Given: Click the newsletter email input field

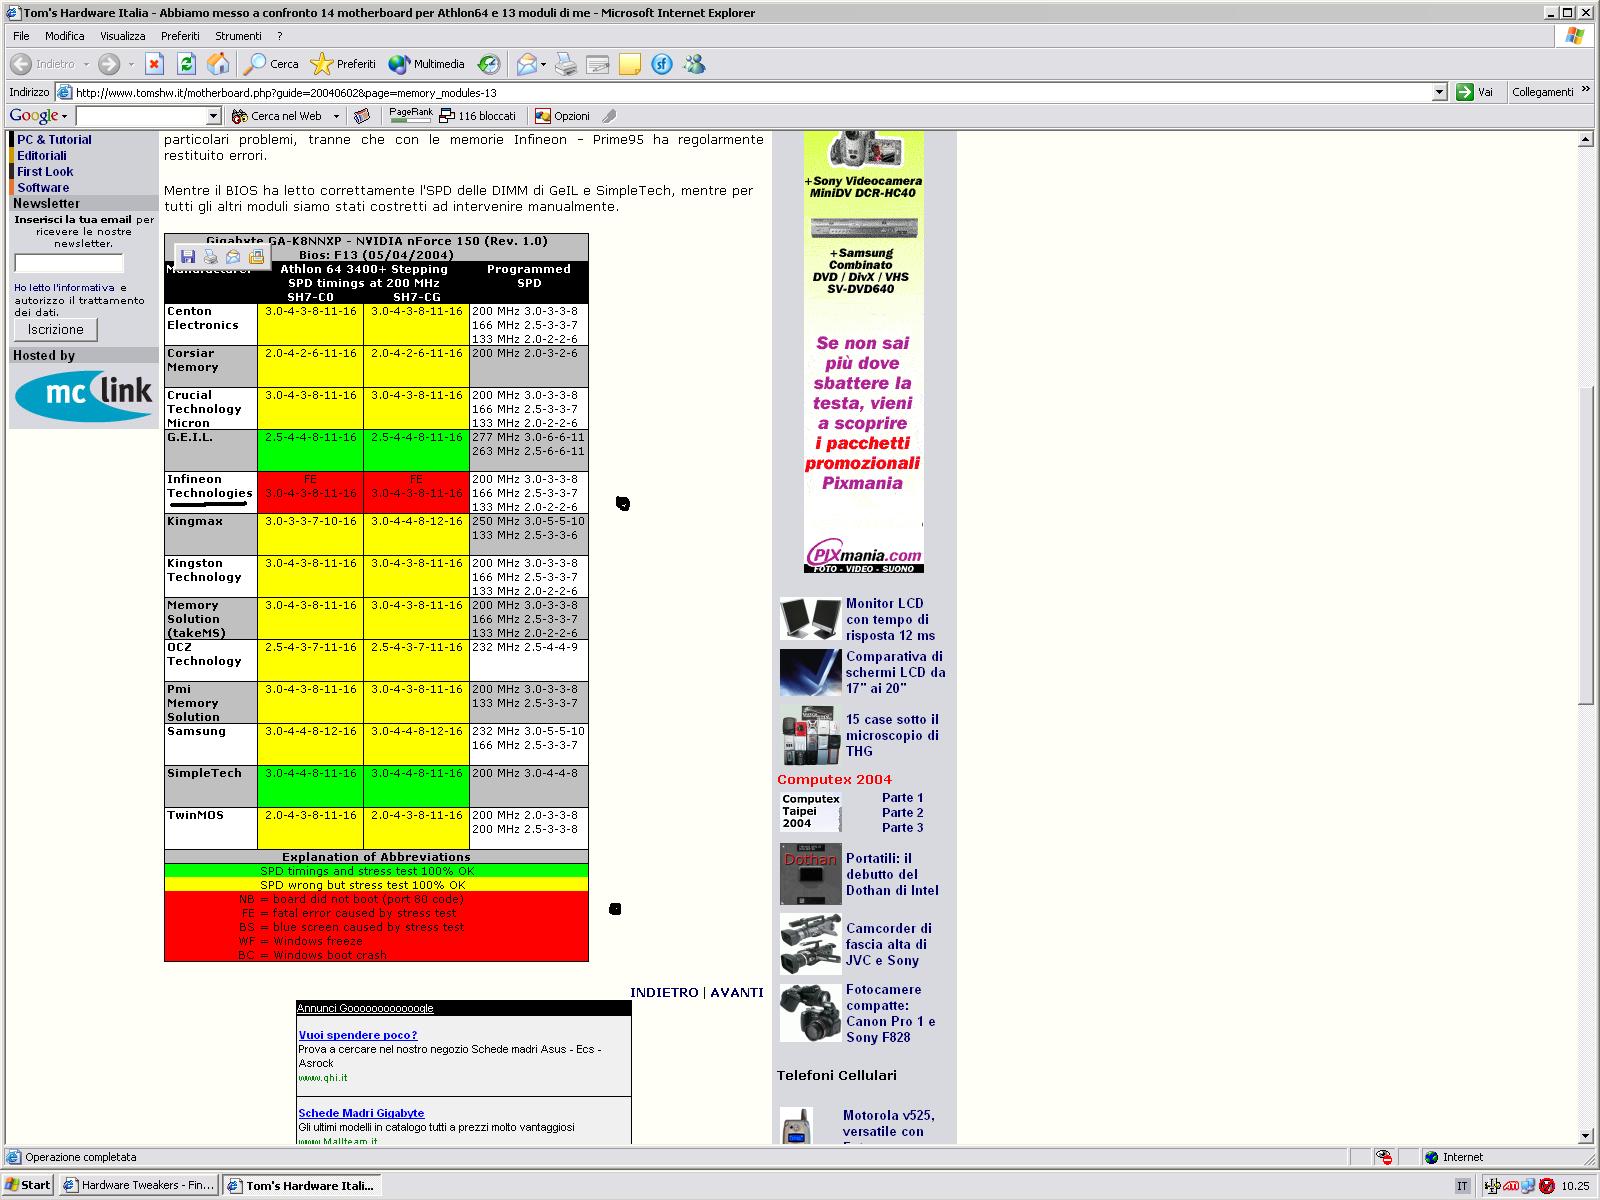Looking at the screenshot, I should (x=69, y=264).
